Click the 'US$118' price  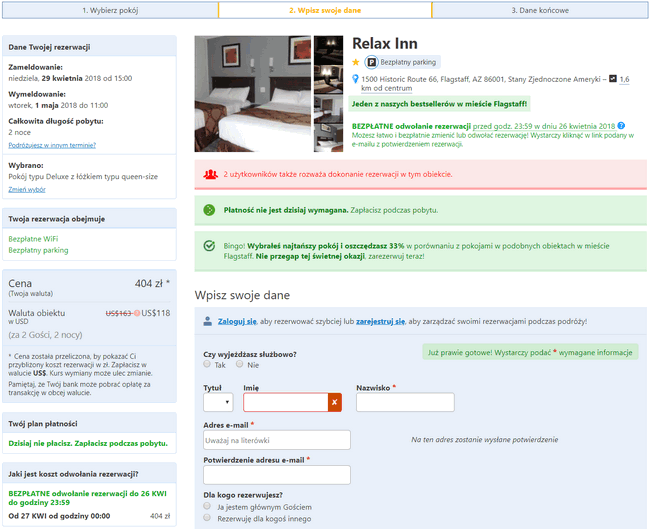pyautogui.click(x=155, y=313)
